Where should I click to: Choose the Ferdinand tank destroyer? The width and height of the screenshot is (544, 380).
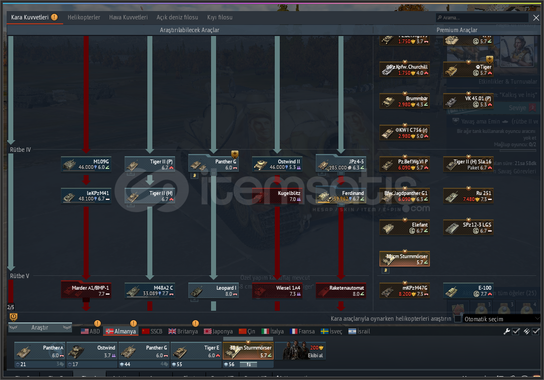click(341, 196)
